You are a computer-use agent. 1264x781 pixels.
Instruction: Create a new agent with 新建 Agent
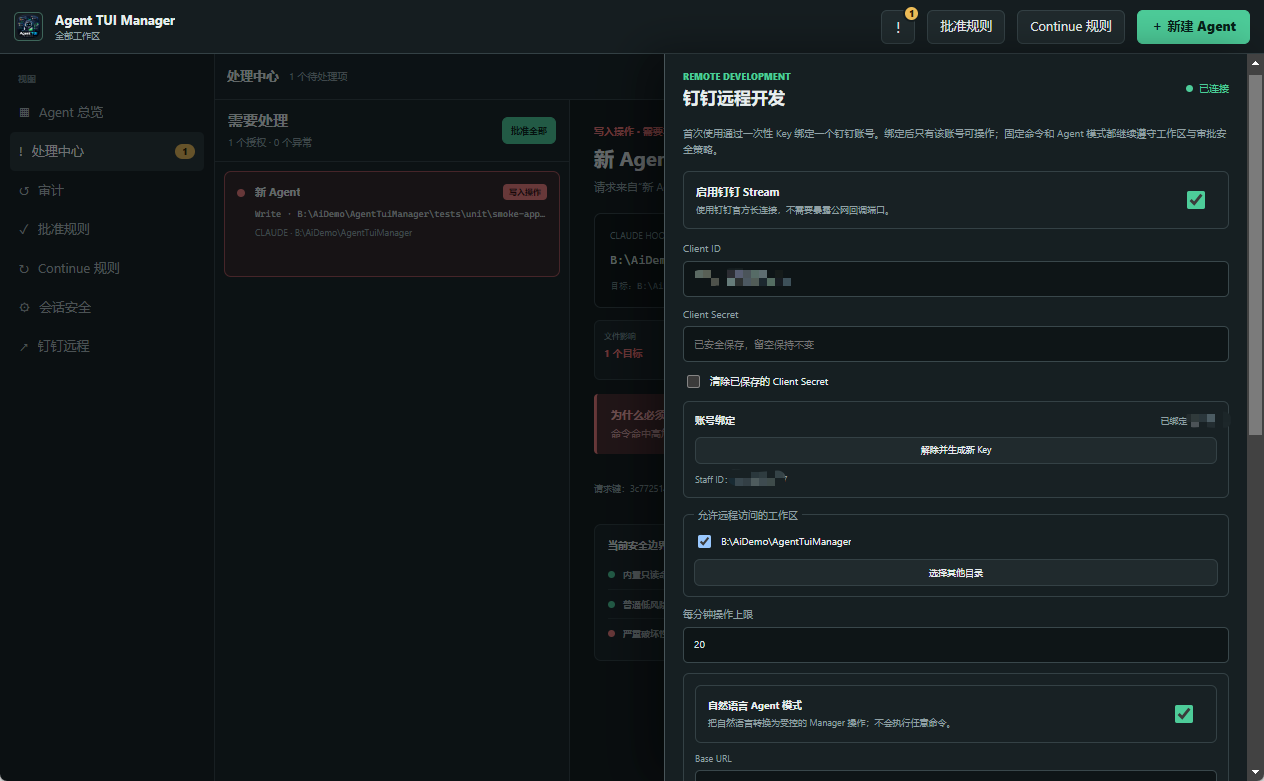[x=1193, y=27]
